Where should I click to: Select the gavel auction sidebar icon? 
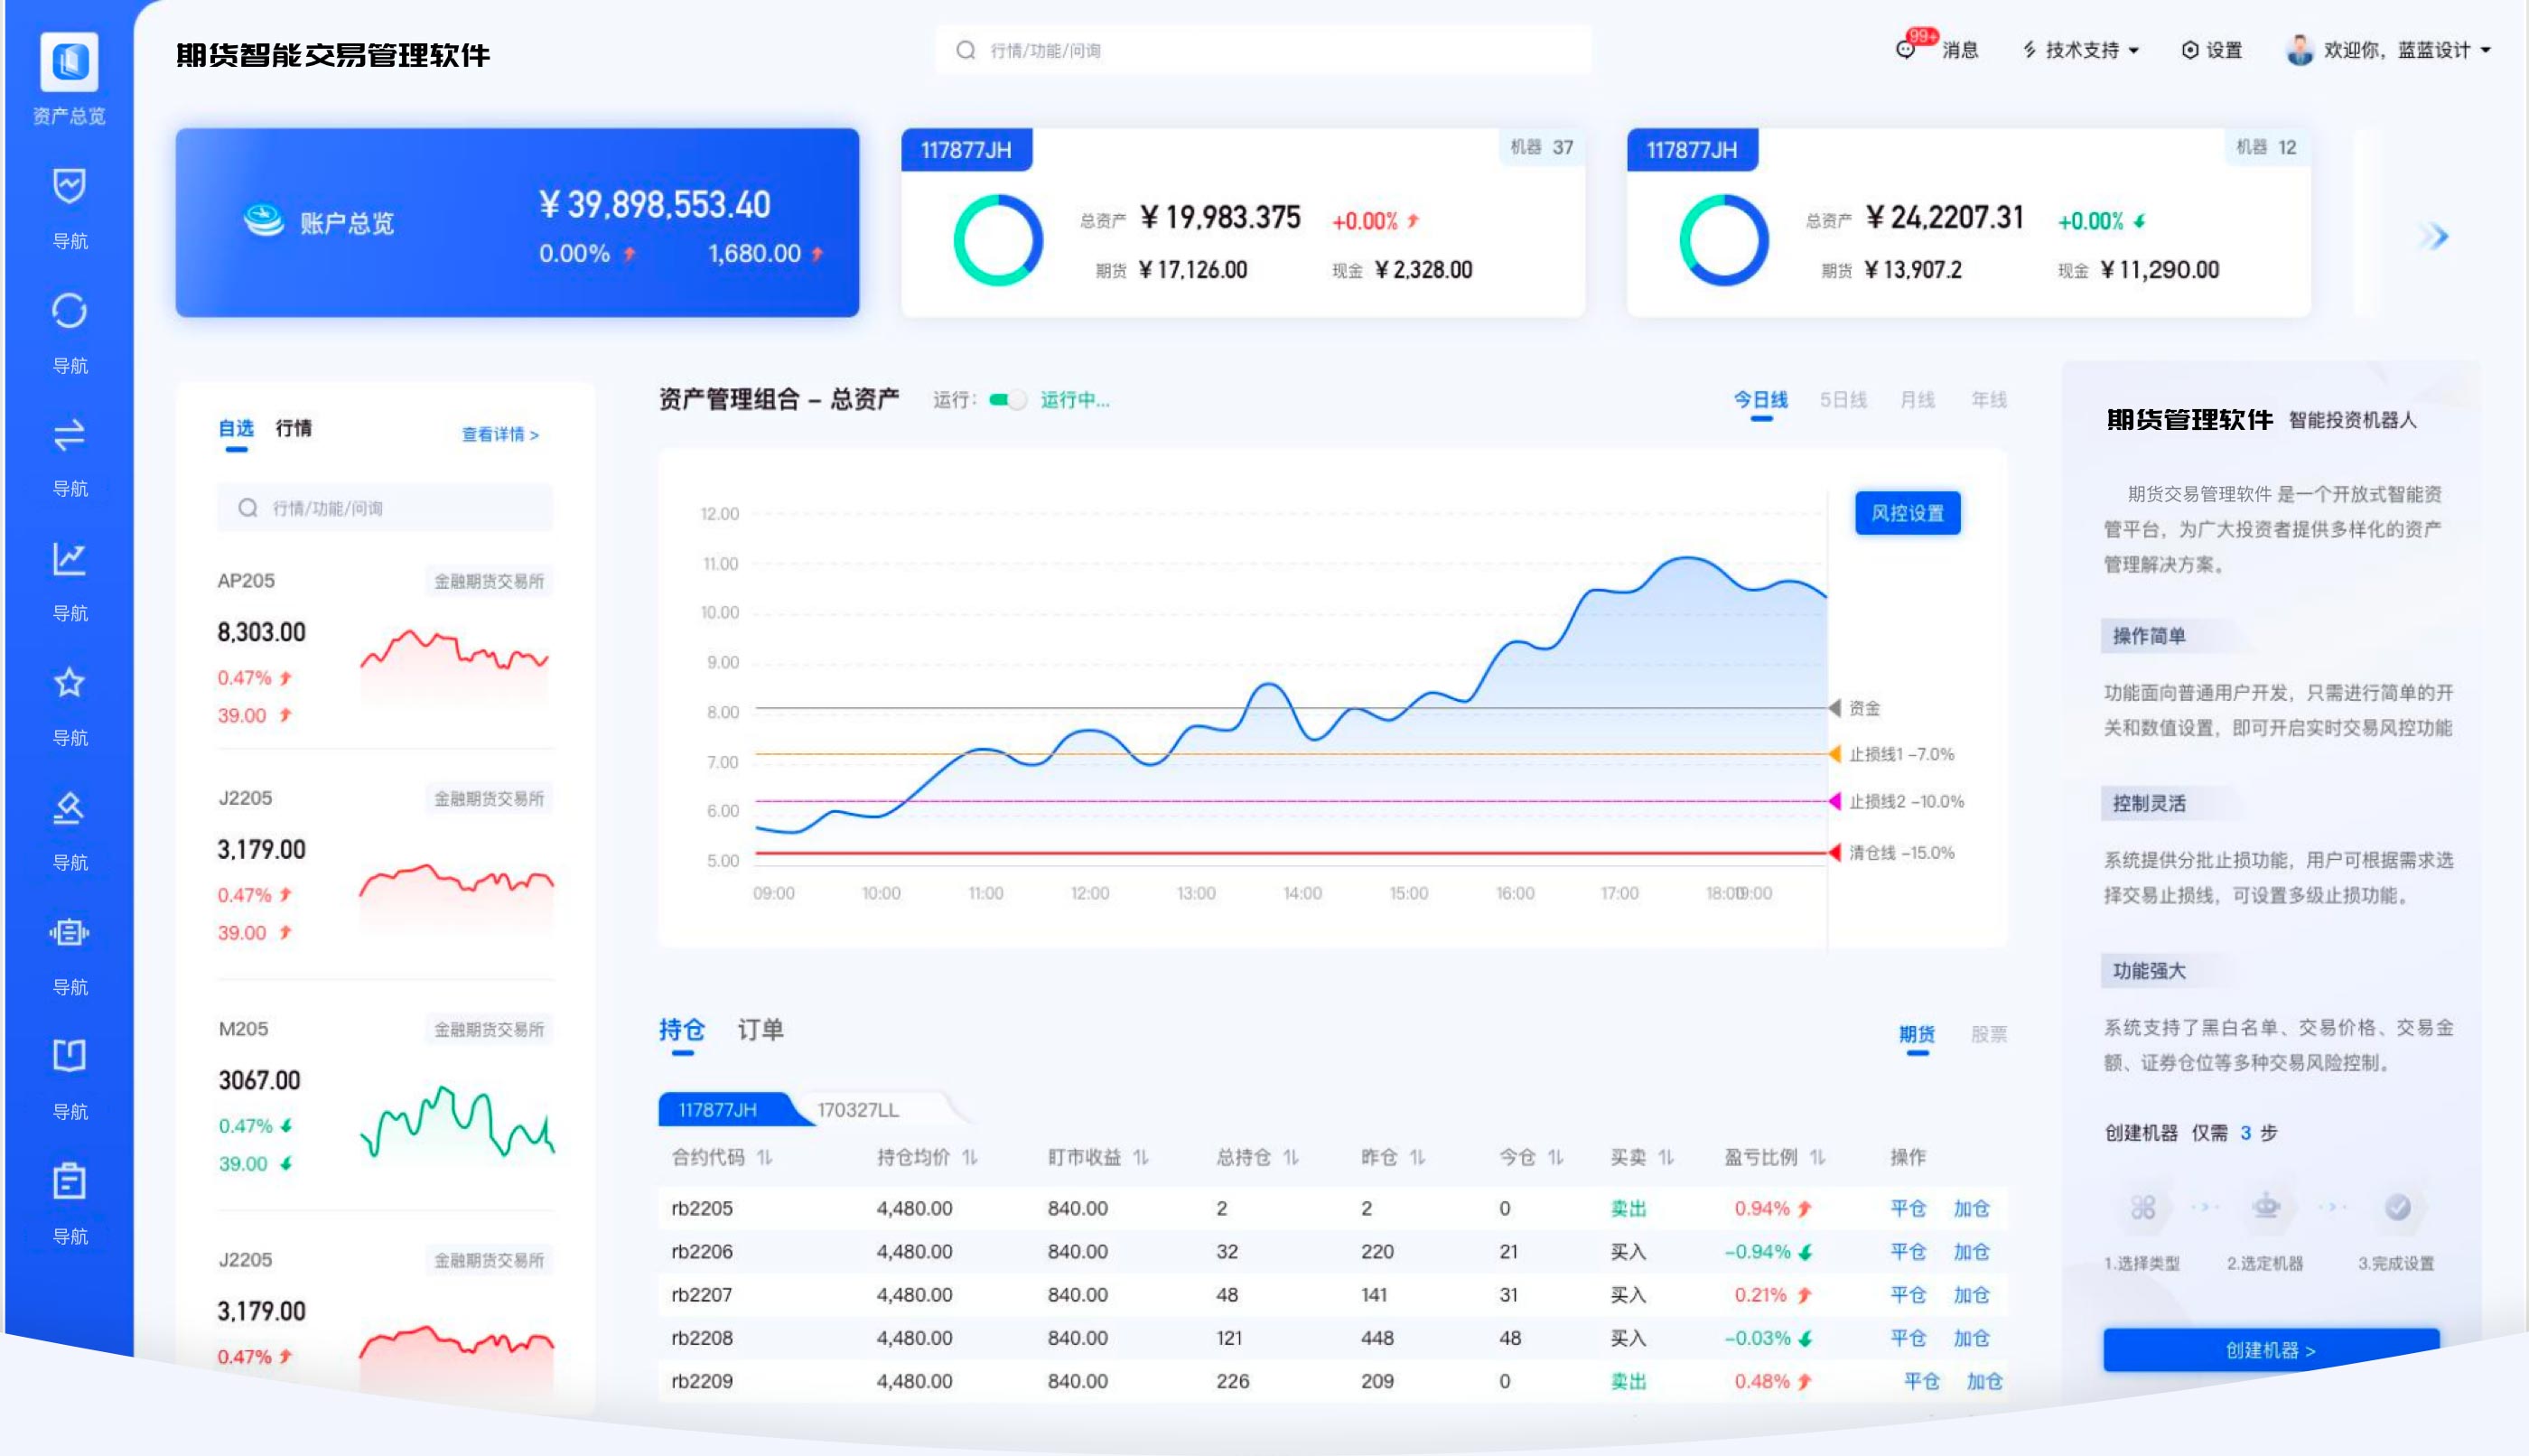click(x=69, y=808)
